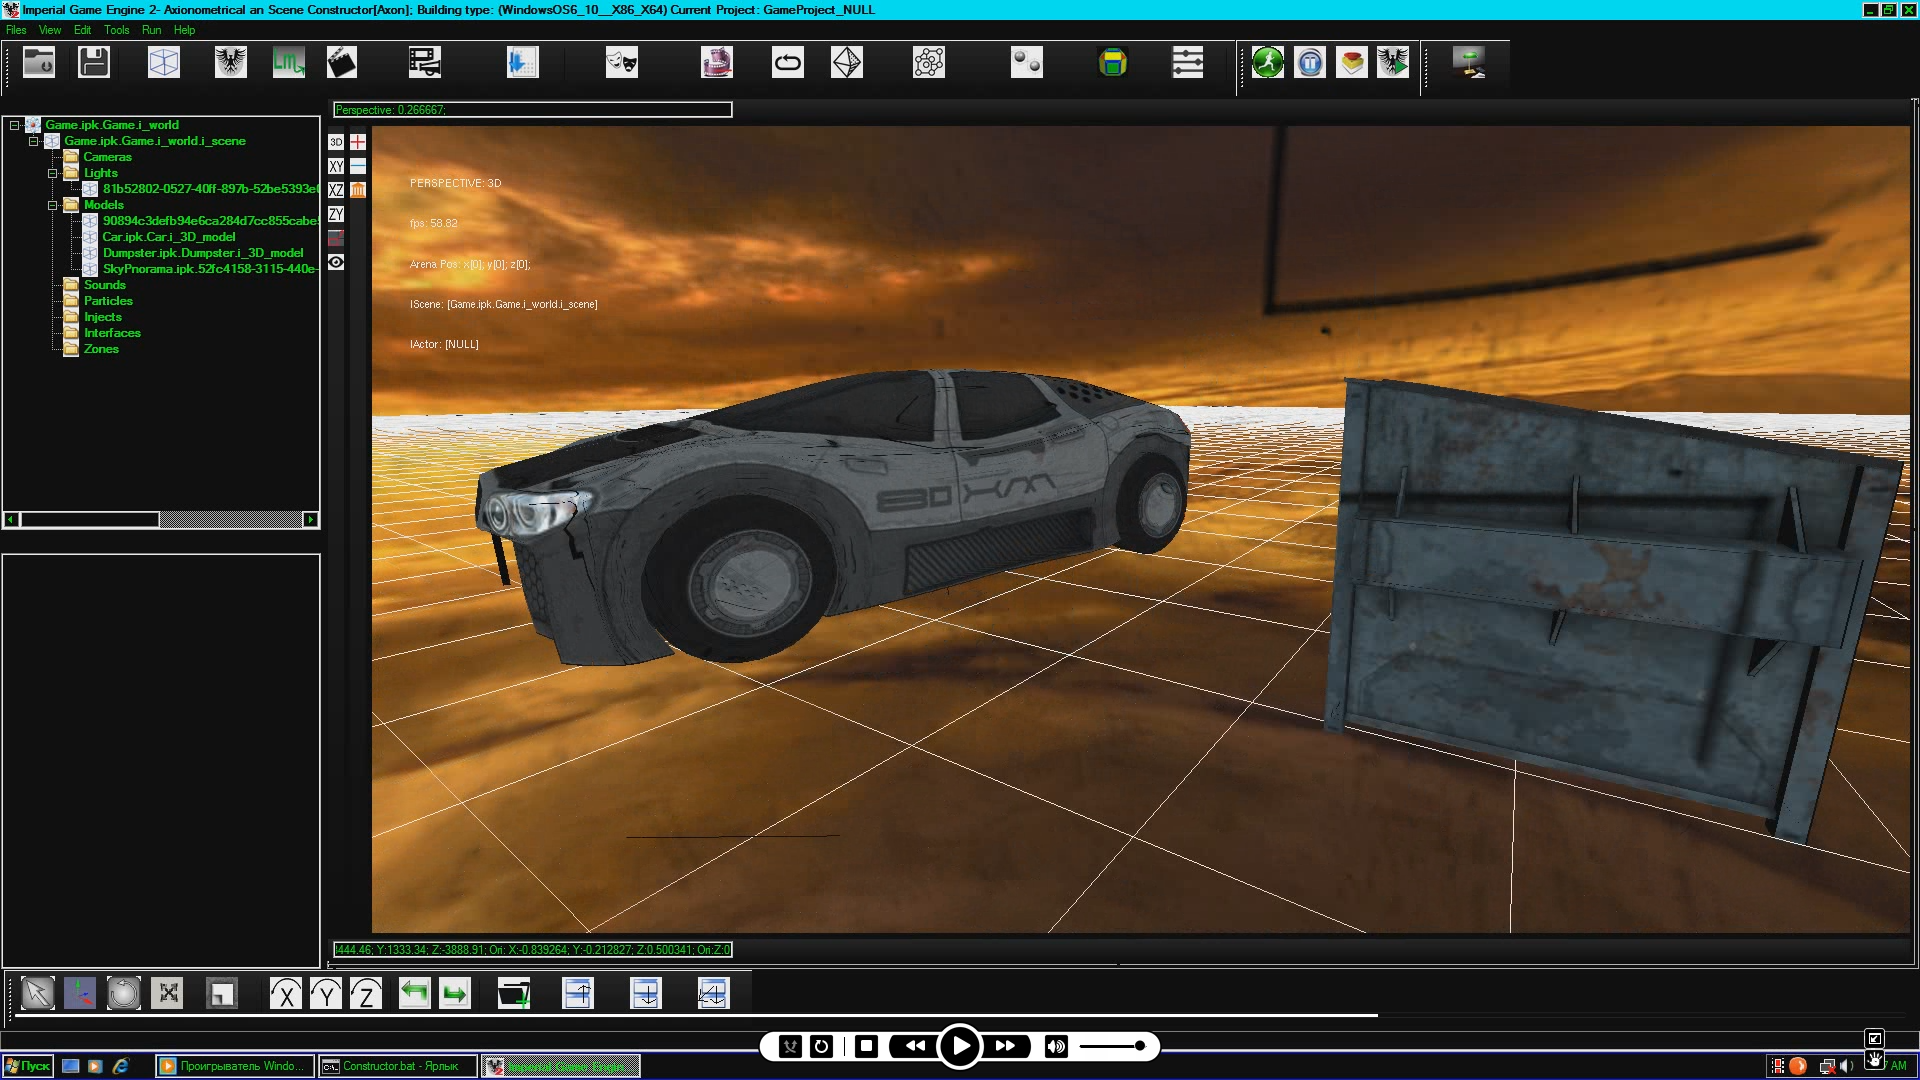The width and height of the screenshot is (1920, 1080).
Task: Click the add folder icon with plus
Action: 514,993
